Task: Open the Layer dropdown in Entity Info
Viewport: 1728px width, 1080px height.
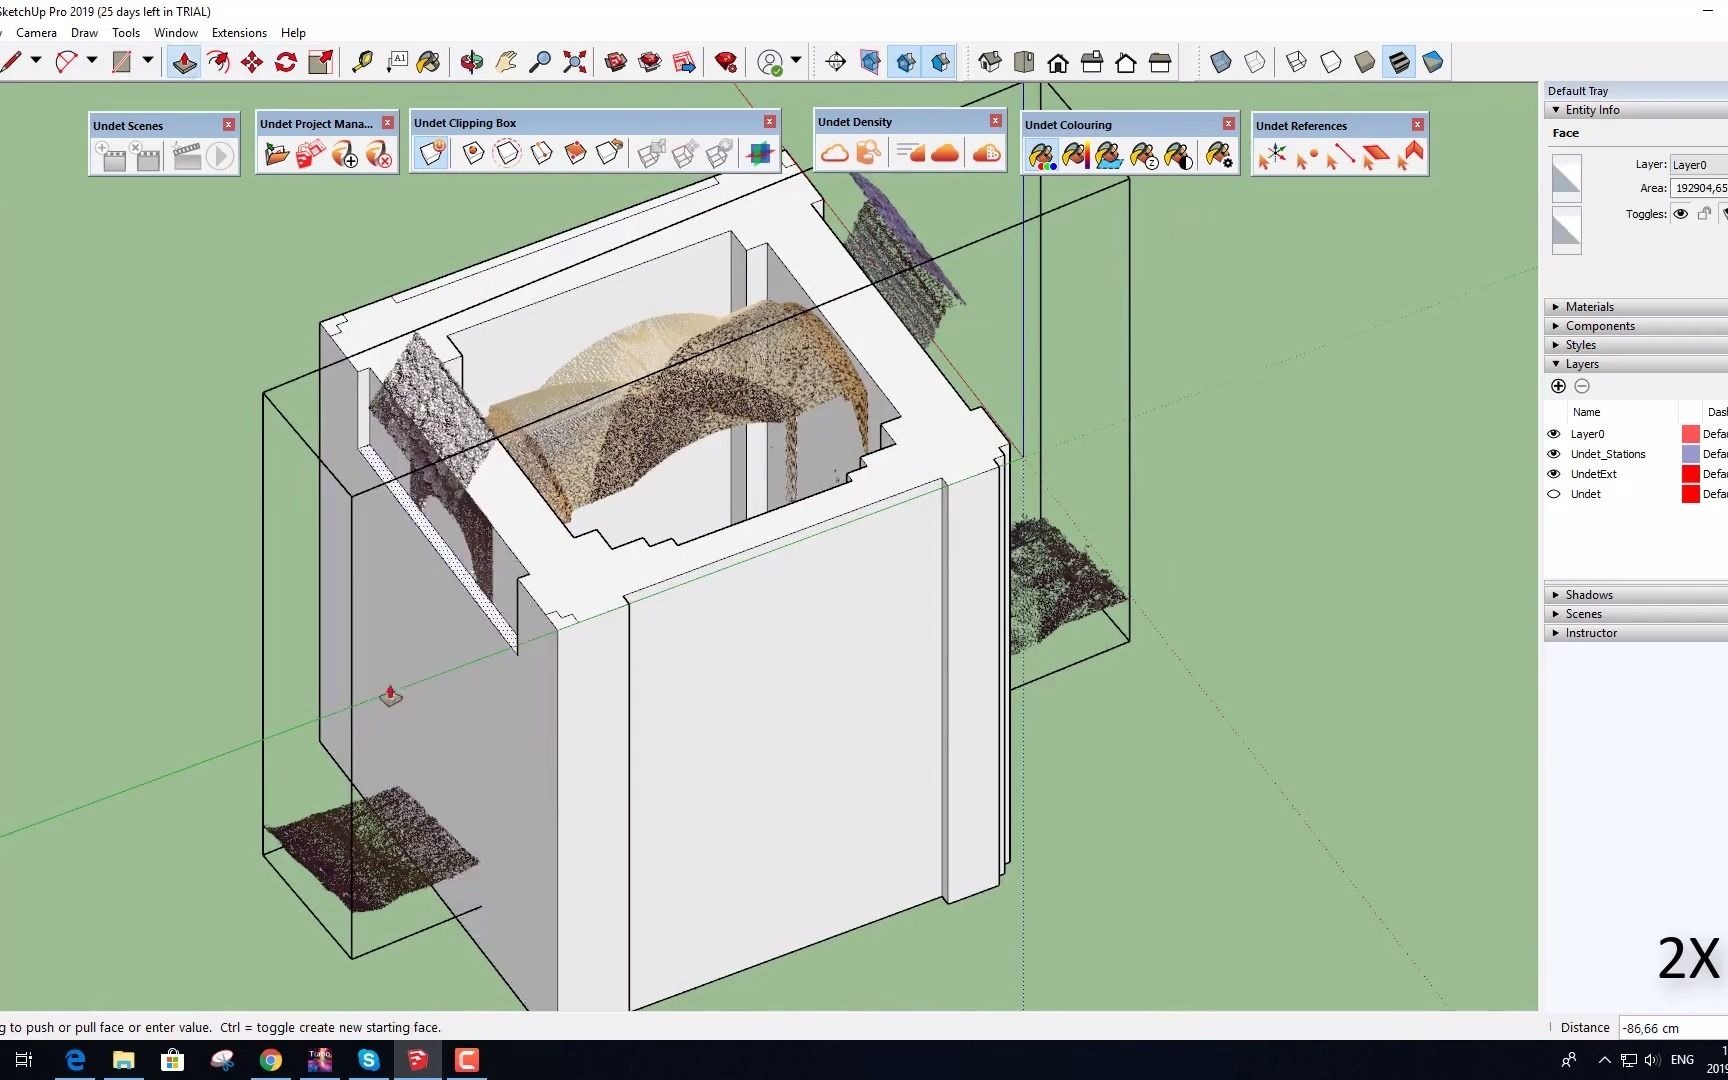Action: 1698,165
